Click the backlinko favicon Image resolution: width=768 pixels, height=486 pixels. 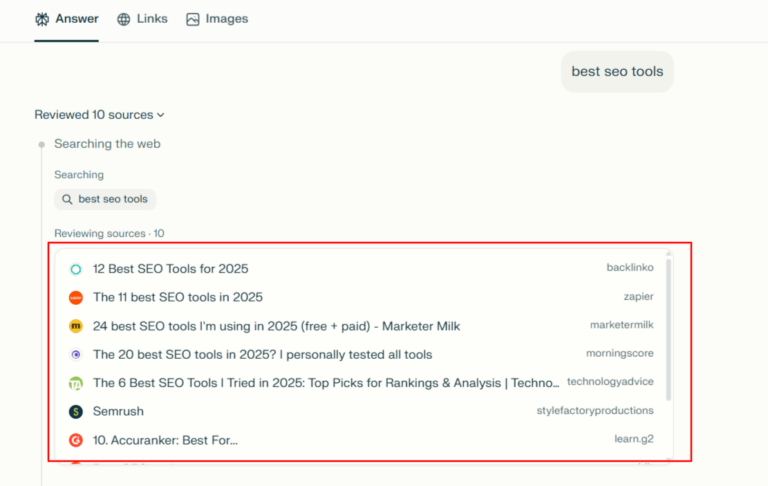click(x=76, y=269)
